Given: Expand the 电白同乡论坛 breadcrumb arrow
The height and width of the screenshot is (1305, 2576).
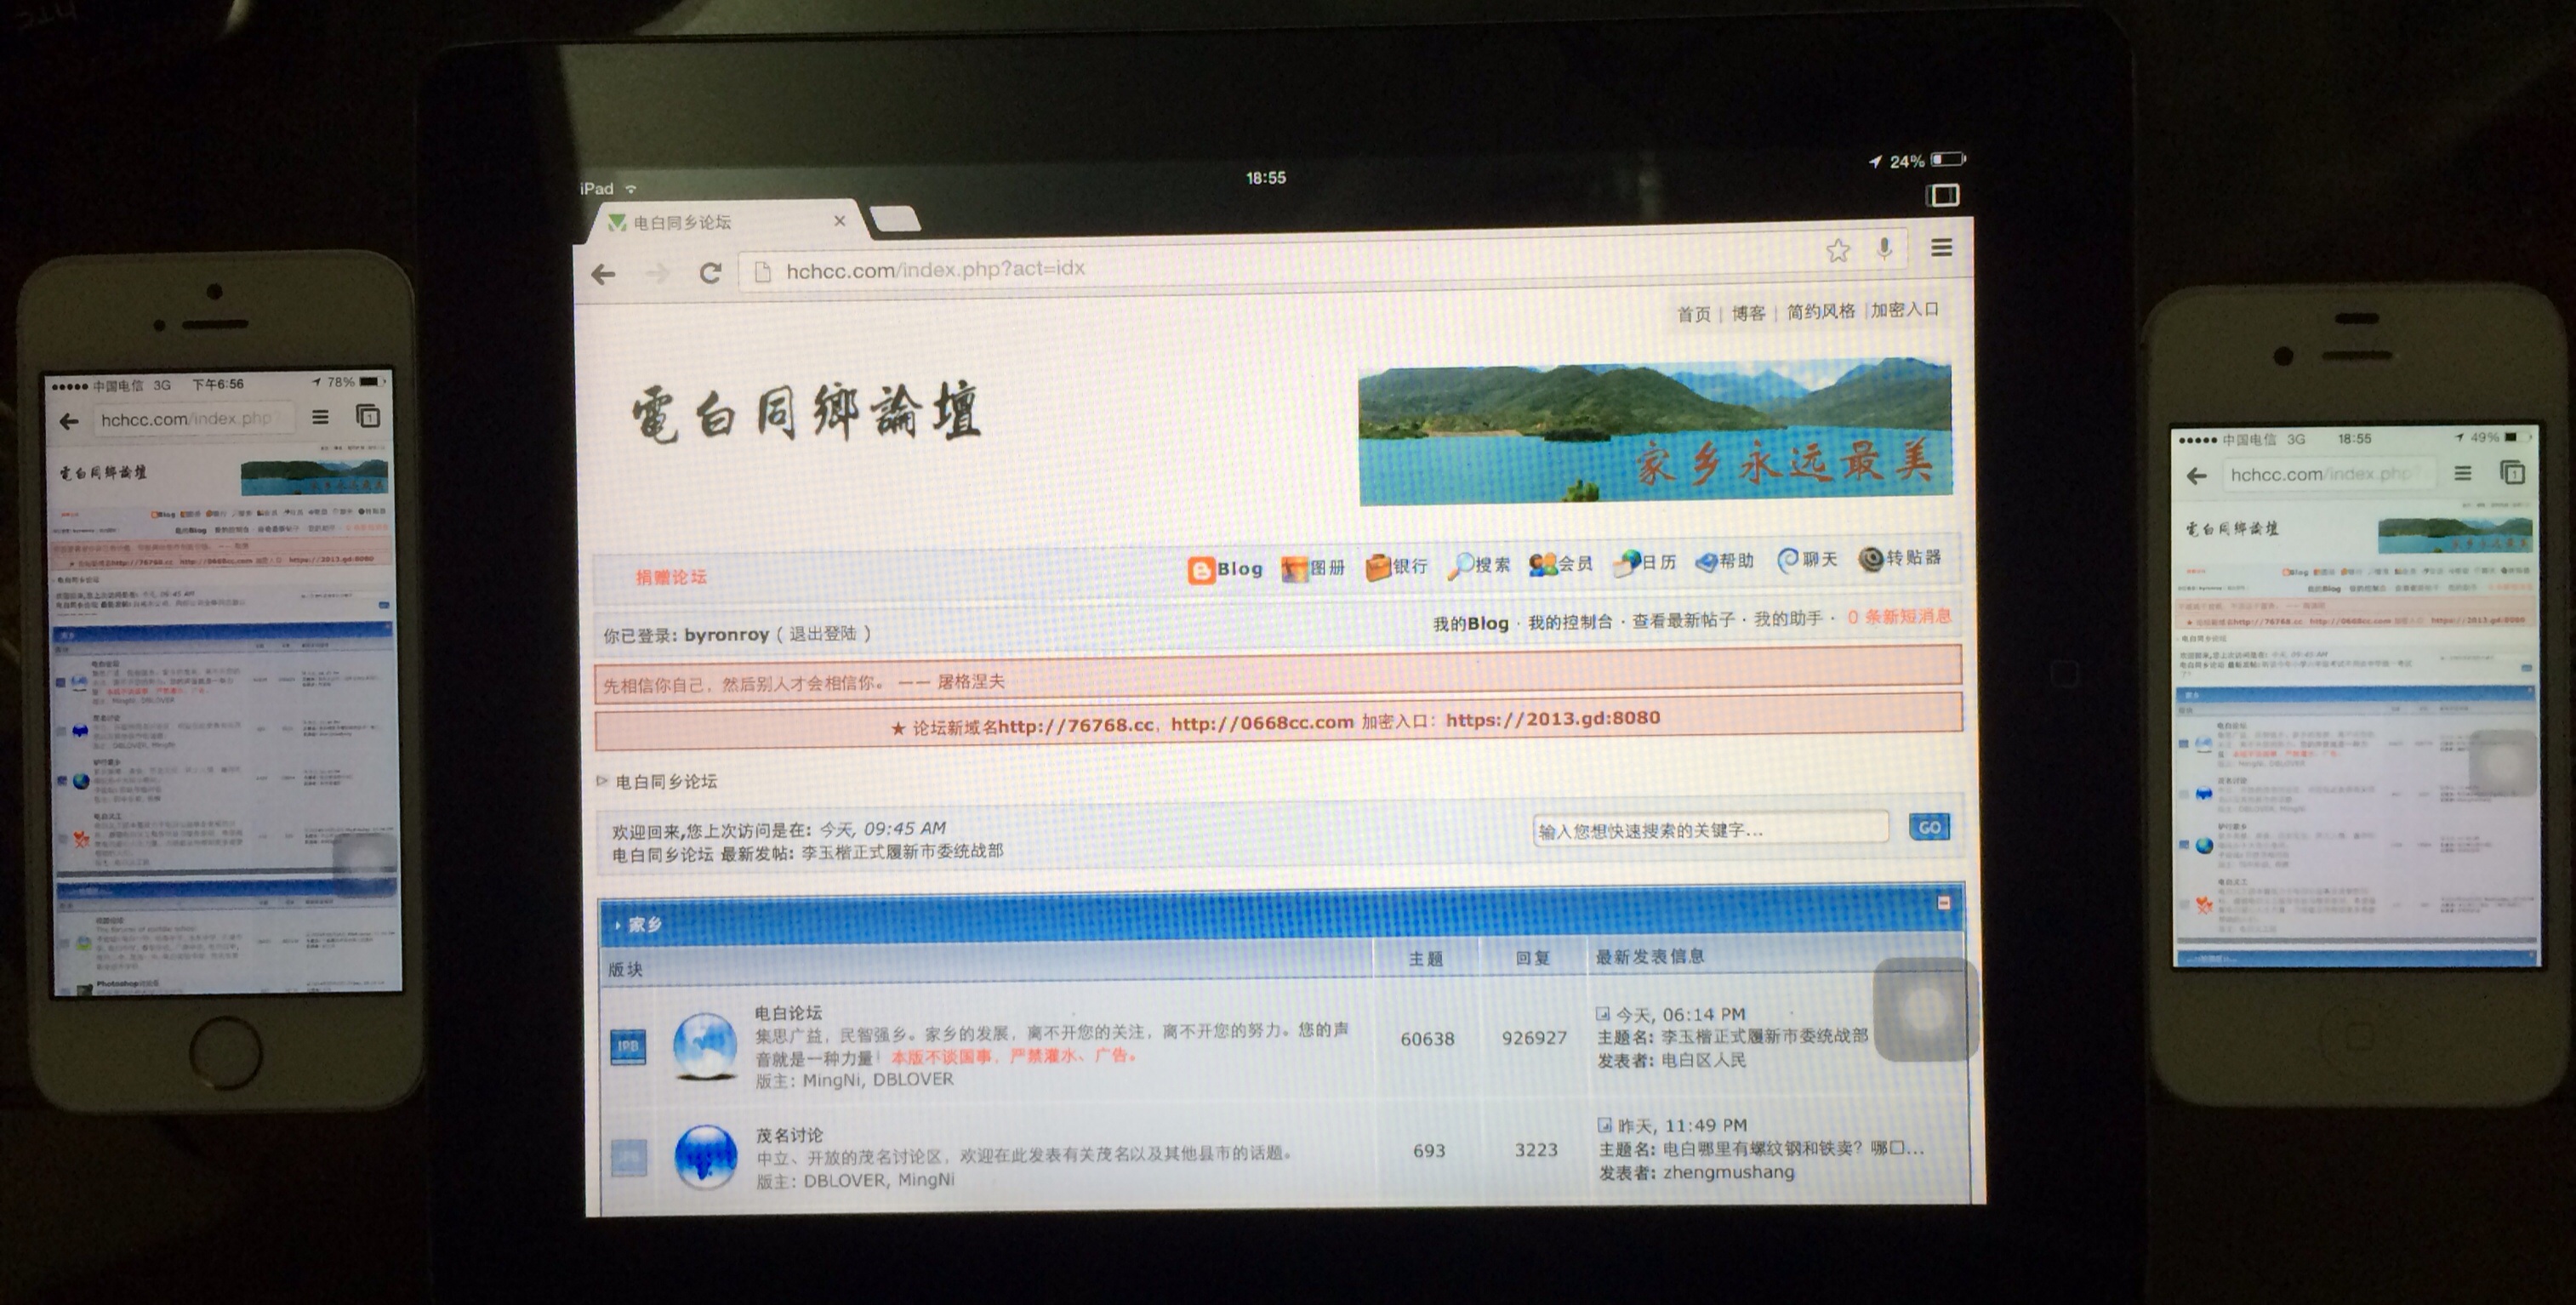Looking at the screenshot, I should pyautogui.click(x=602, y=781).
